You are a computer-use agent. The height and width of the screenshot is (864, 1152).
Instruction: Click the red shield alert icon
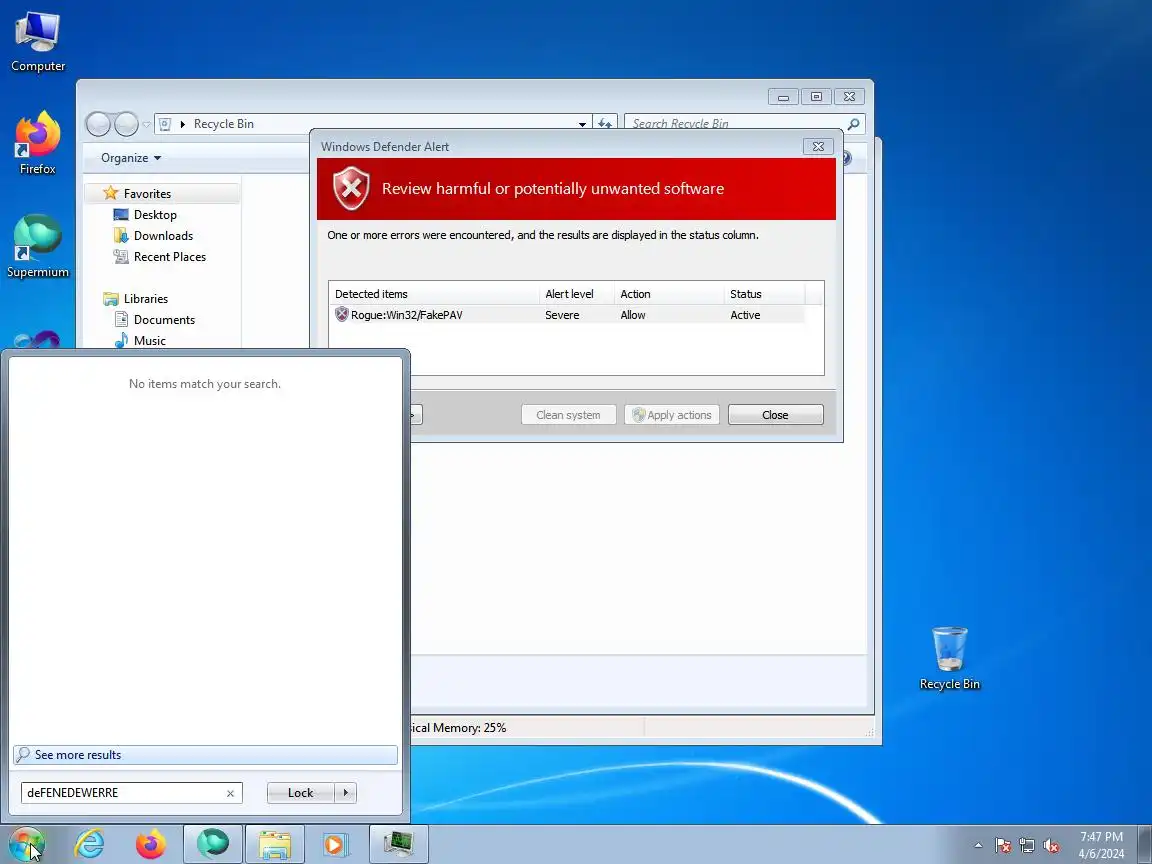pyautogui.click(x=351, y=188)
